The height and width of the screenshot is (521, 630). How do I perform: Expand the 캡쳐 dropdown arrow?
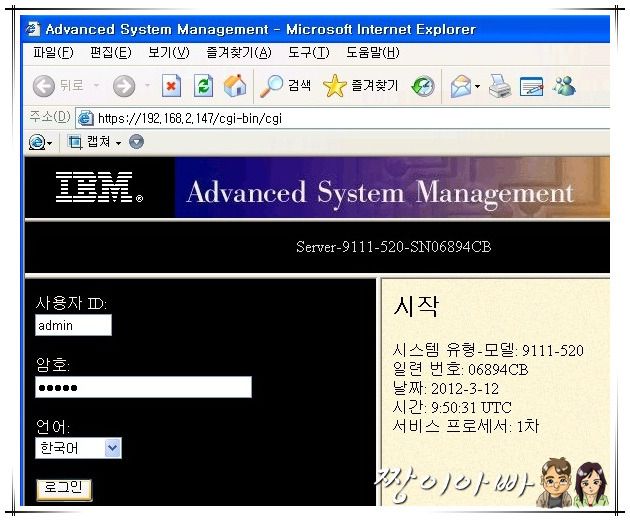click(118, 143)
